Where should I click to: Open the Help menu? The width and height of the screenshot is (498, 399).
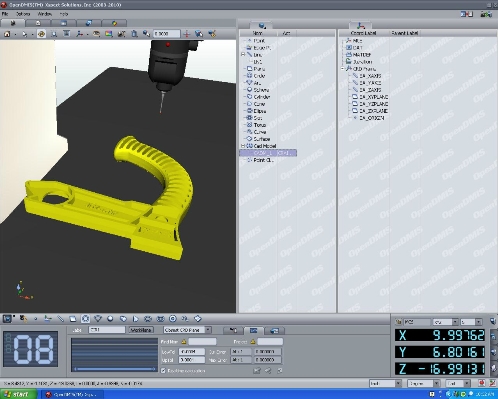64,14
